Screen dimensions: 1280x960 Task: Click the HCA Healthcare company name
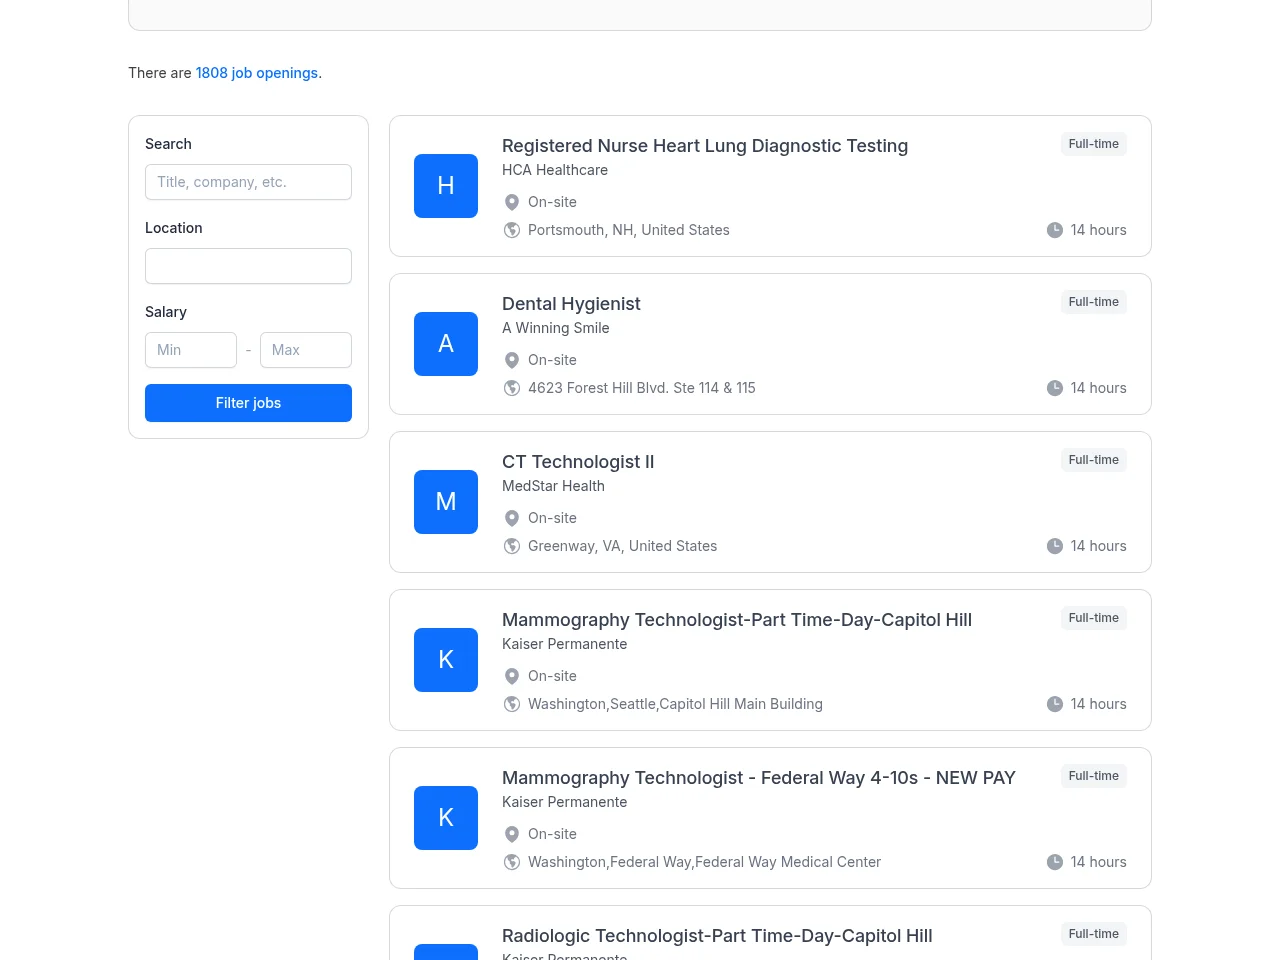[x=555, y=170]
